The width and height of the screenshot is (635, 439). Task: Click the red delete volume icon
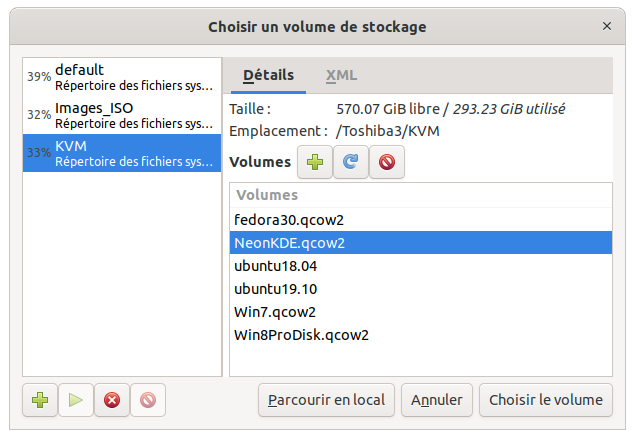387,162
